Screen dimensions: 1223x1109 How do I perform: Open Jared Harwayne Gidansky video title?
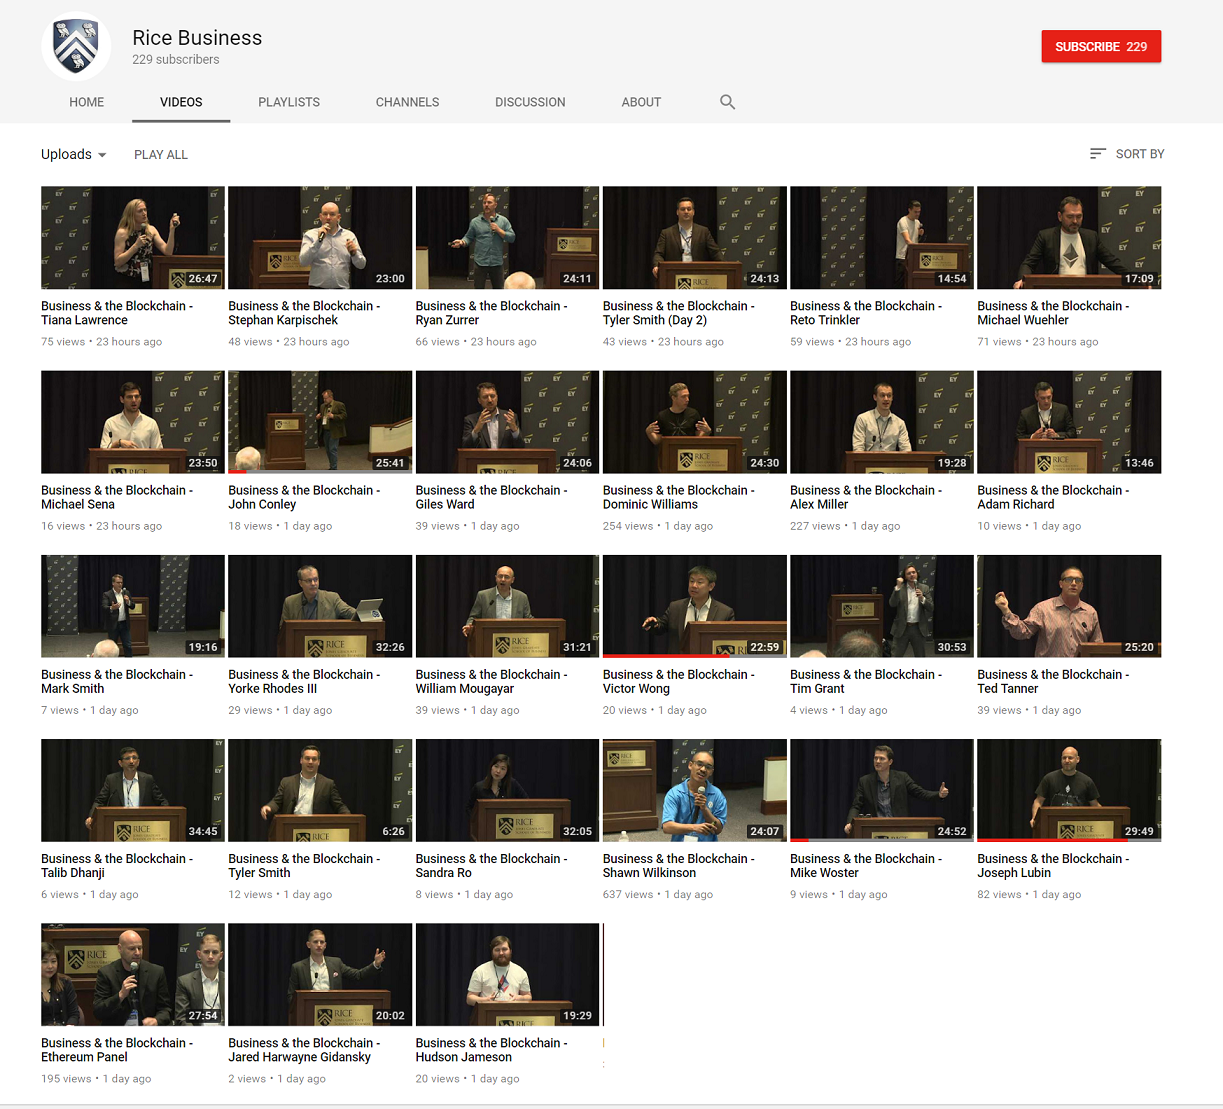[x=304, y=1049]
